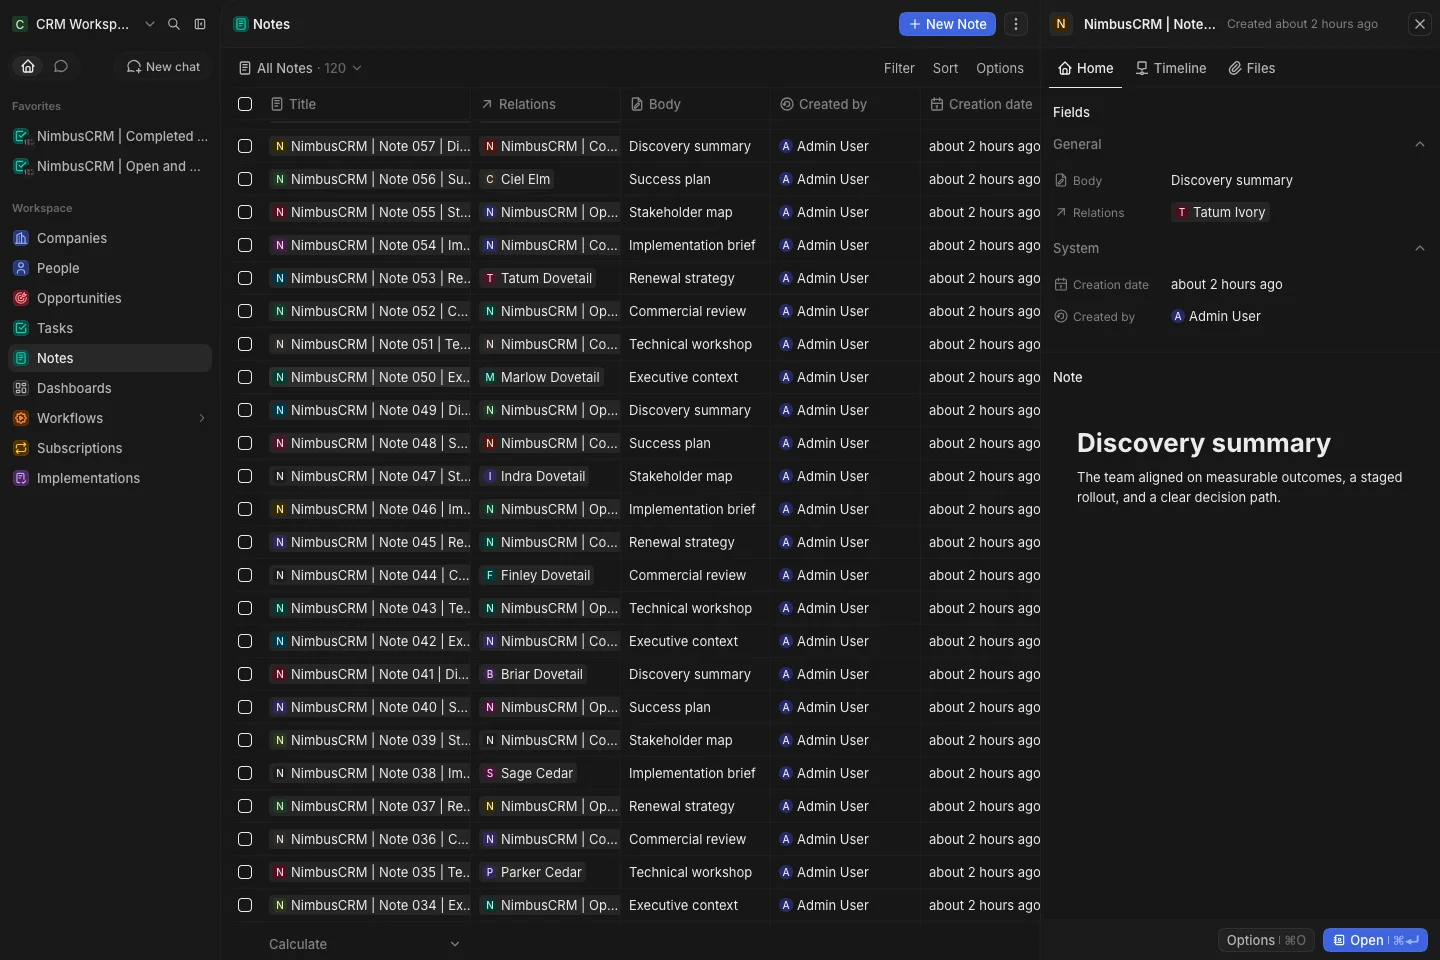1440x960 pixels.
Task: Open favorite NimbusCRM | Open and
Action: [110, 166]
